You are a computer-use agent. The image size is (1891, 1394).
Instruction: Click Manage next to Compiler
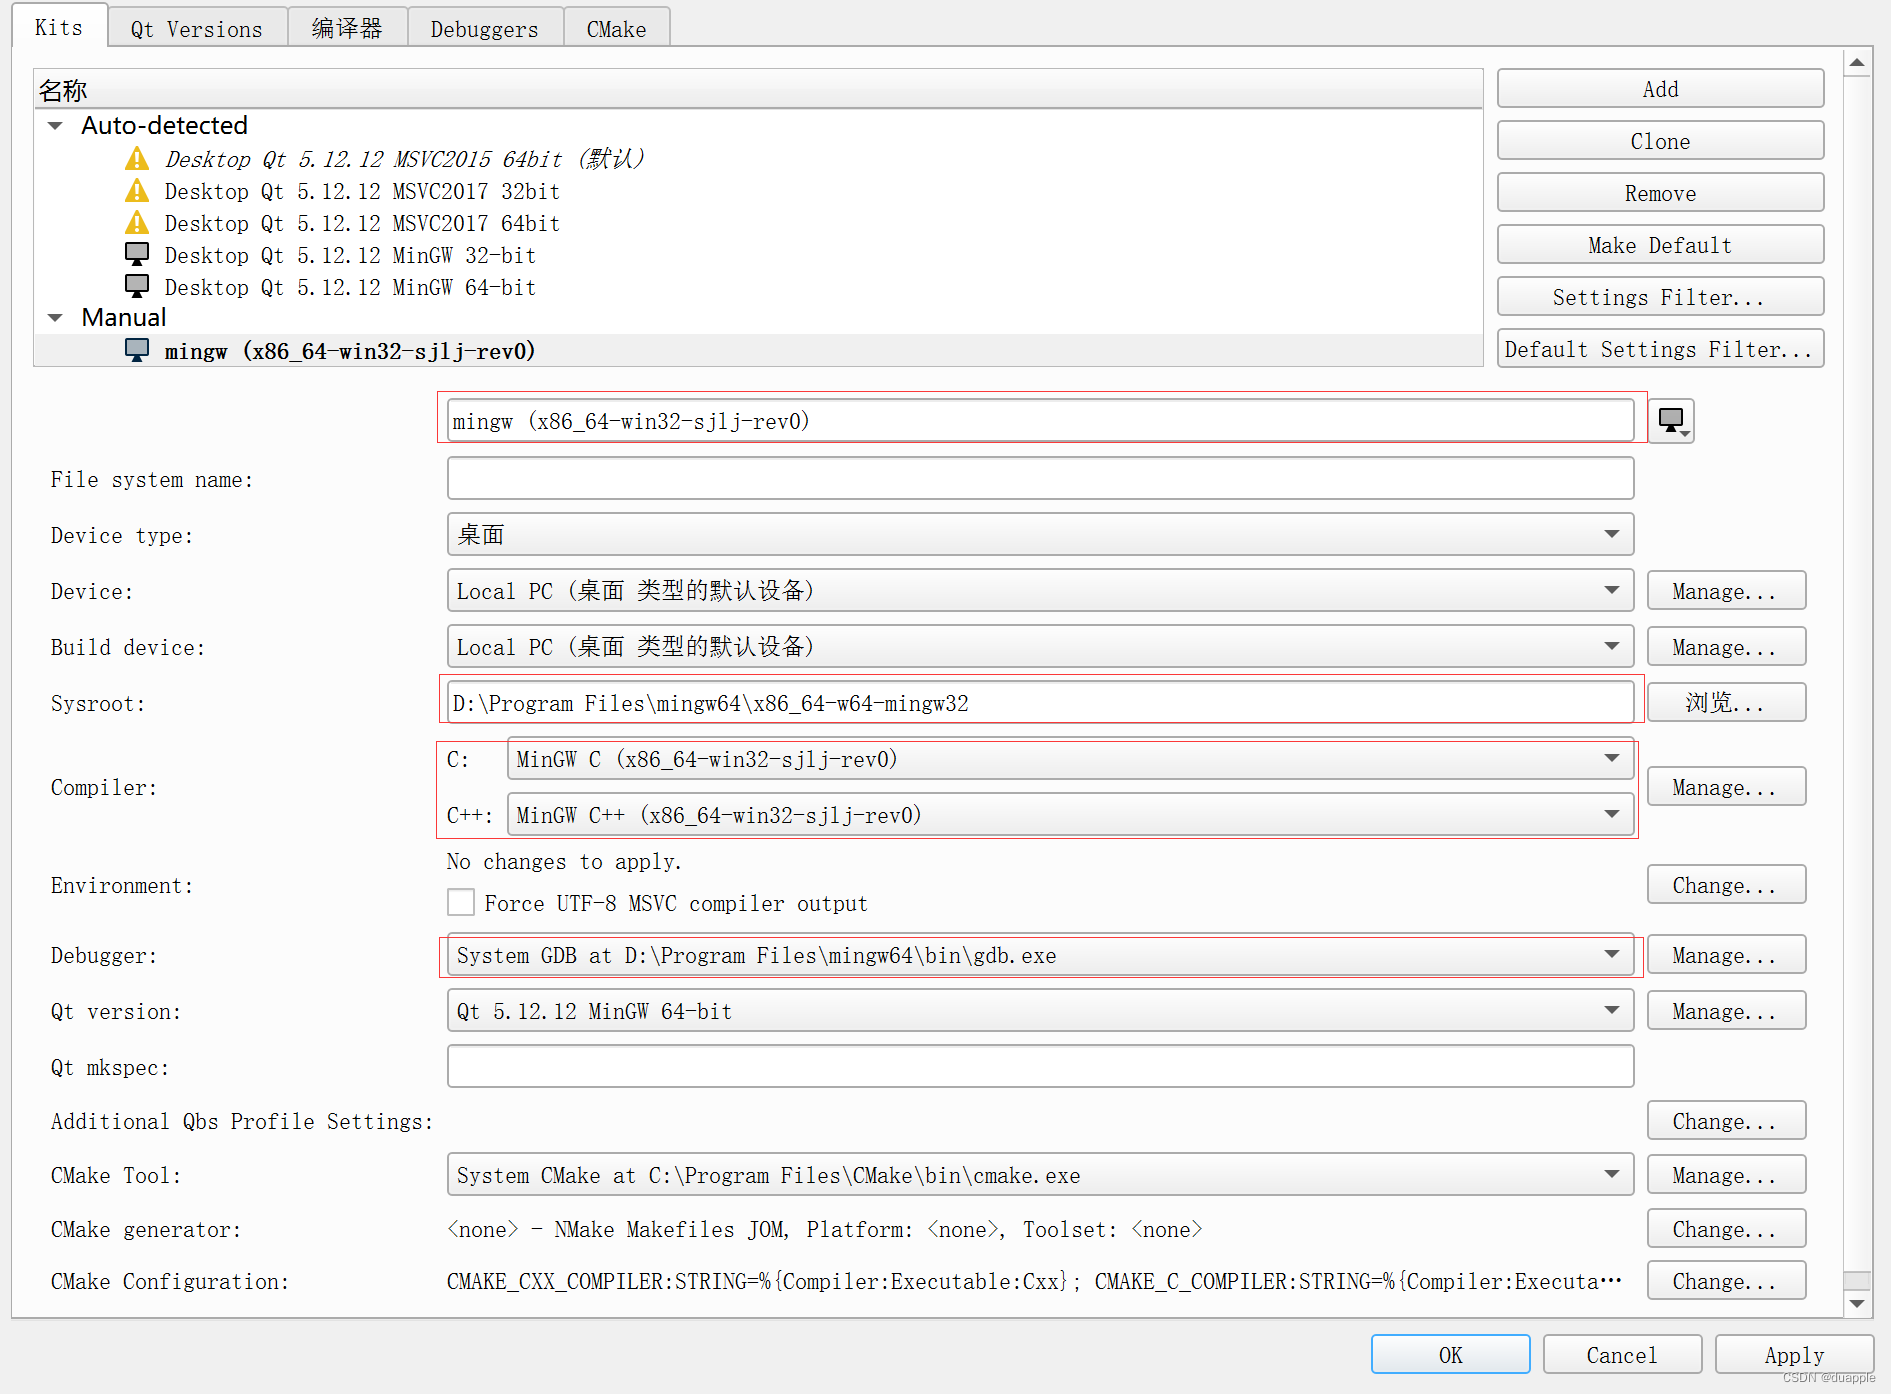pyautogui.click(x=1726, y=787)
